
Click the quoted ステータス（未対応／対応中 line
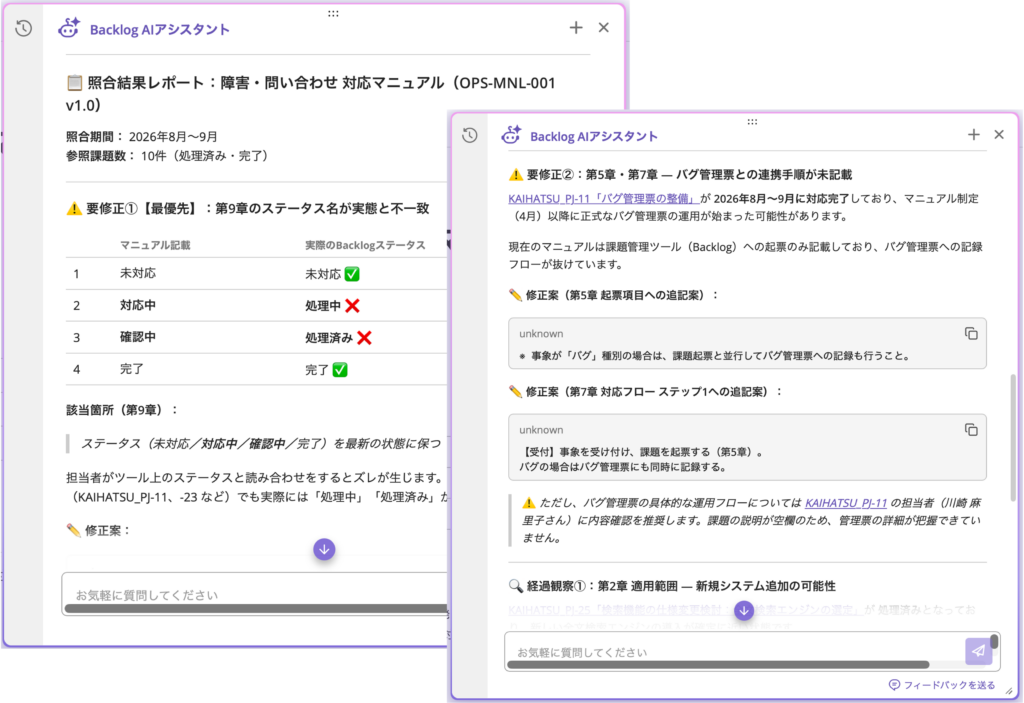pyautogui.click(x=261, y=444)
